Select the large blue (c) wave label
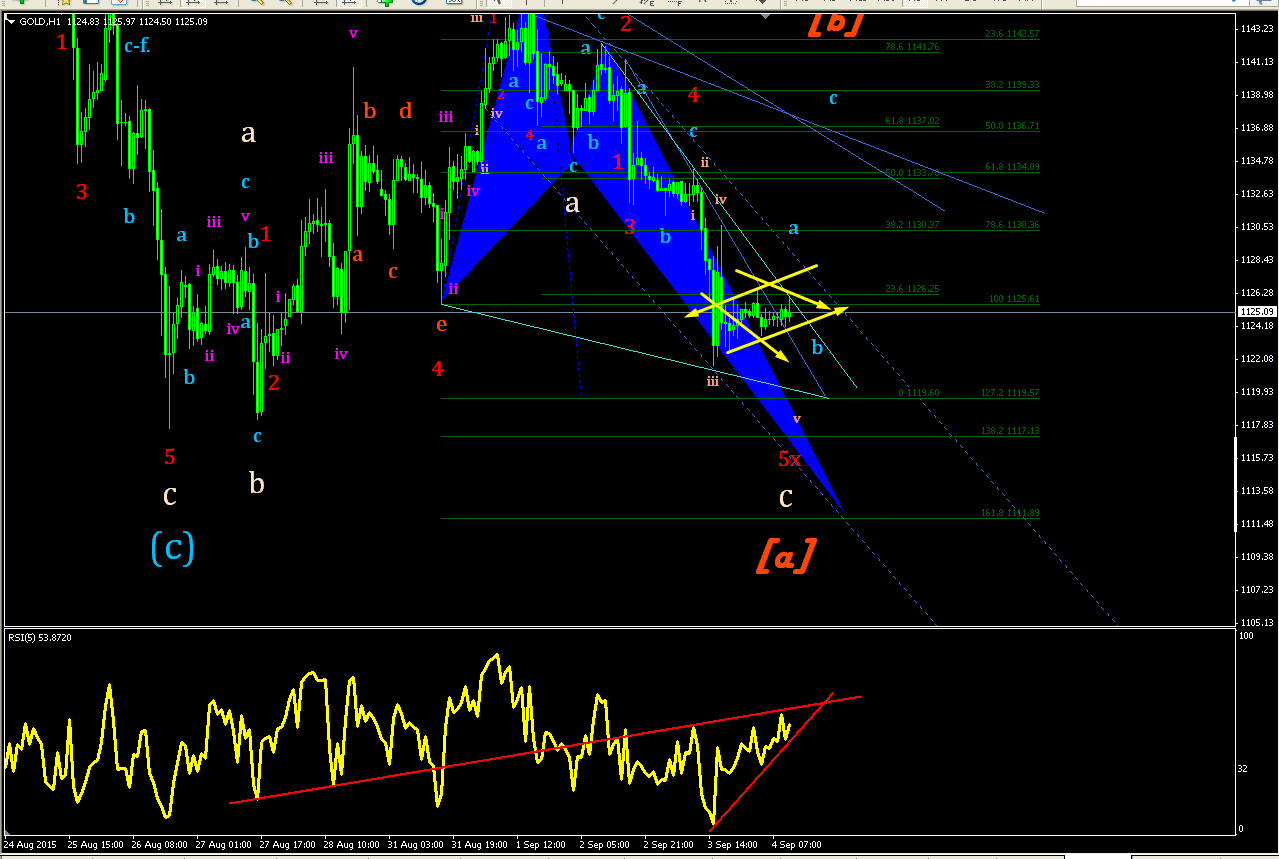The image size is (1279, 859). 172,547
